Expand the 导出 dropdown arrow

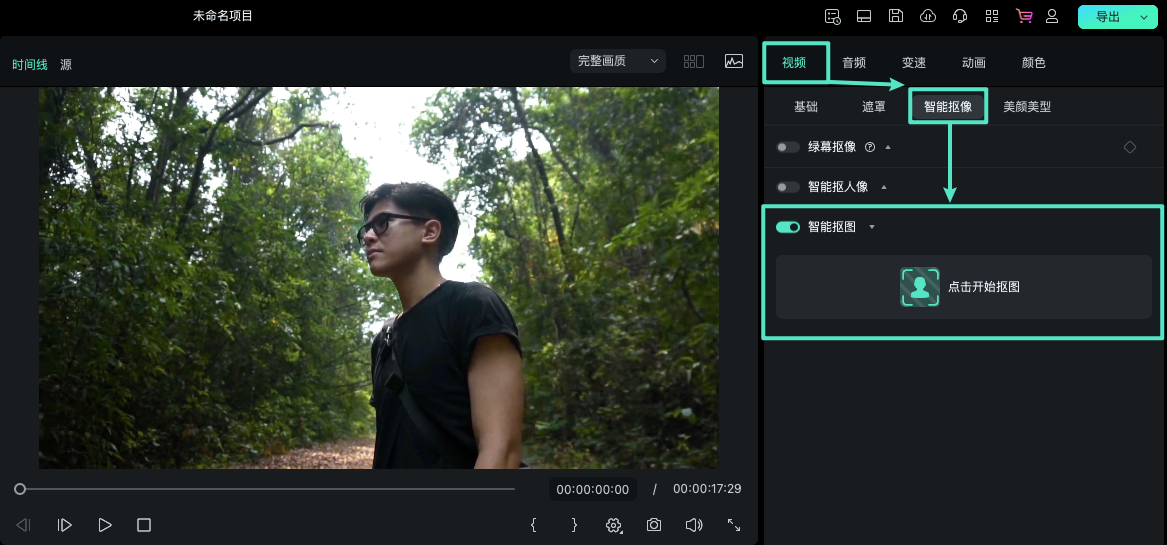click(1145, 17)
